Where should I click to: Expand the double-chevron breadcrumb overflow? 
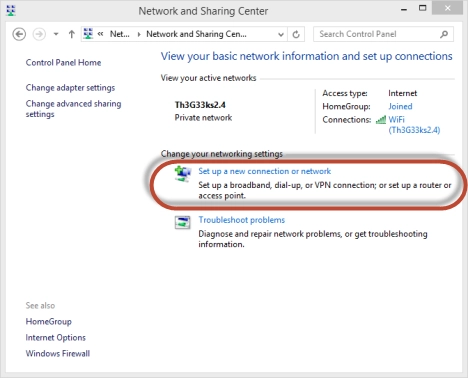100,34
